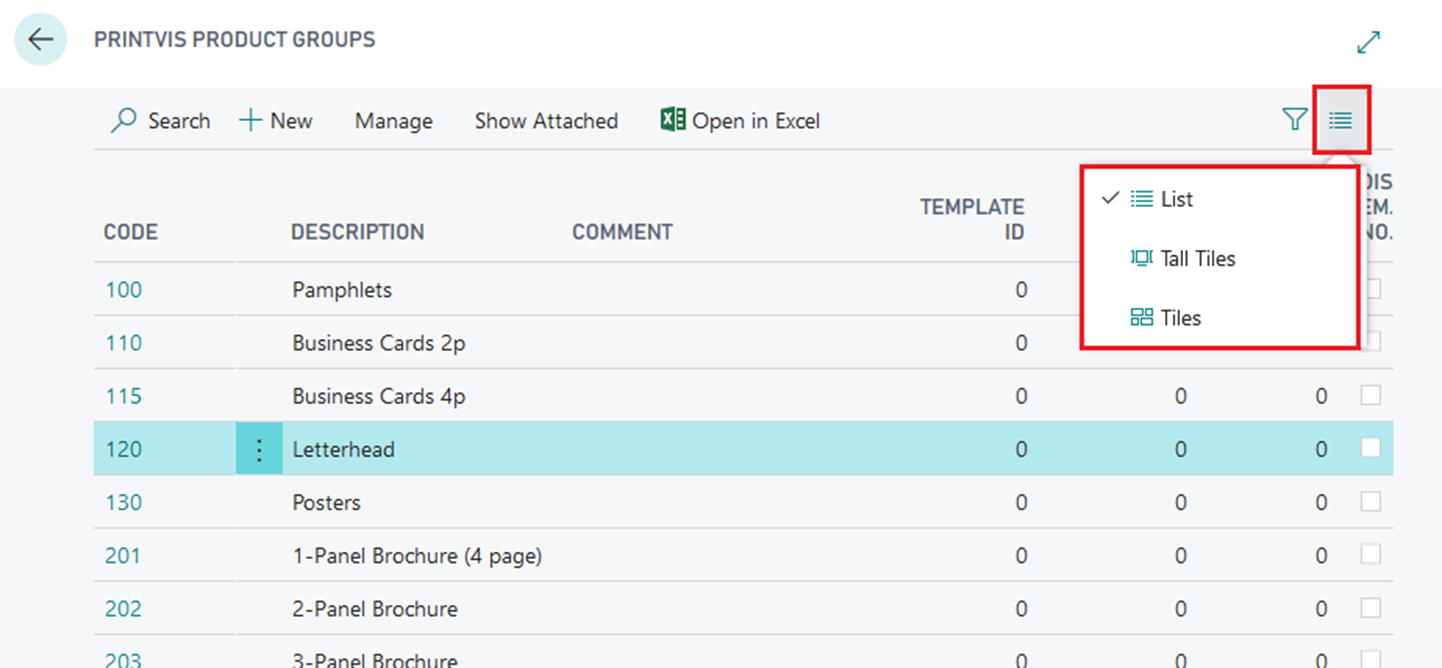Click the expand page diagonal arrows icon

pos(1368,42)
